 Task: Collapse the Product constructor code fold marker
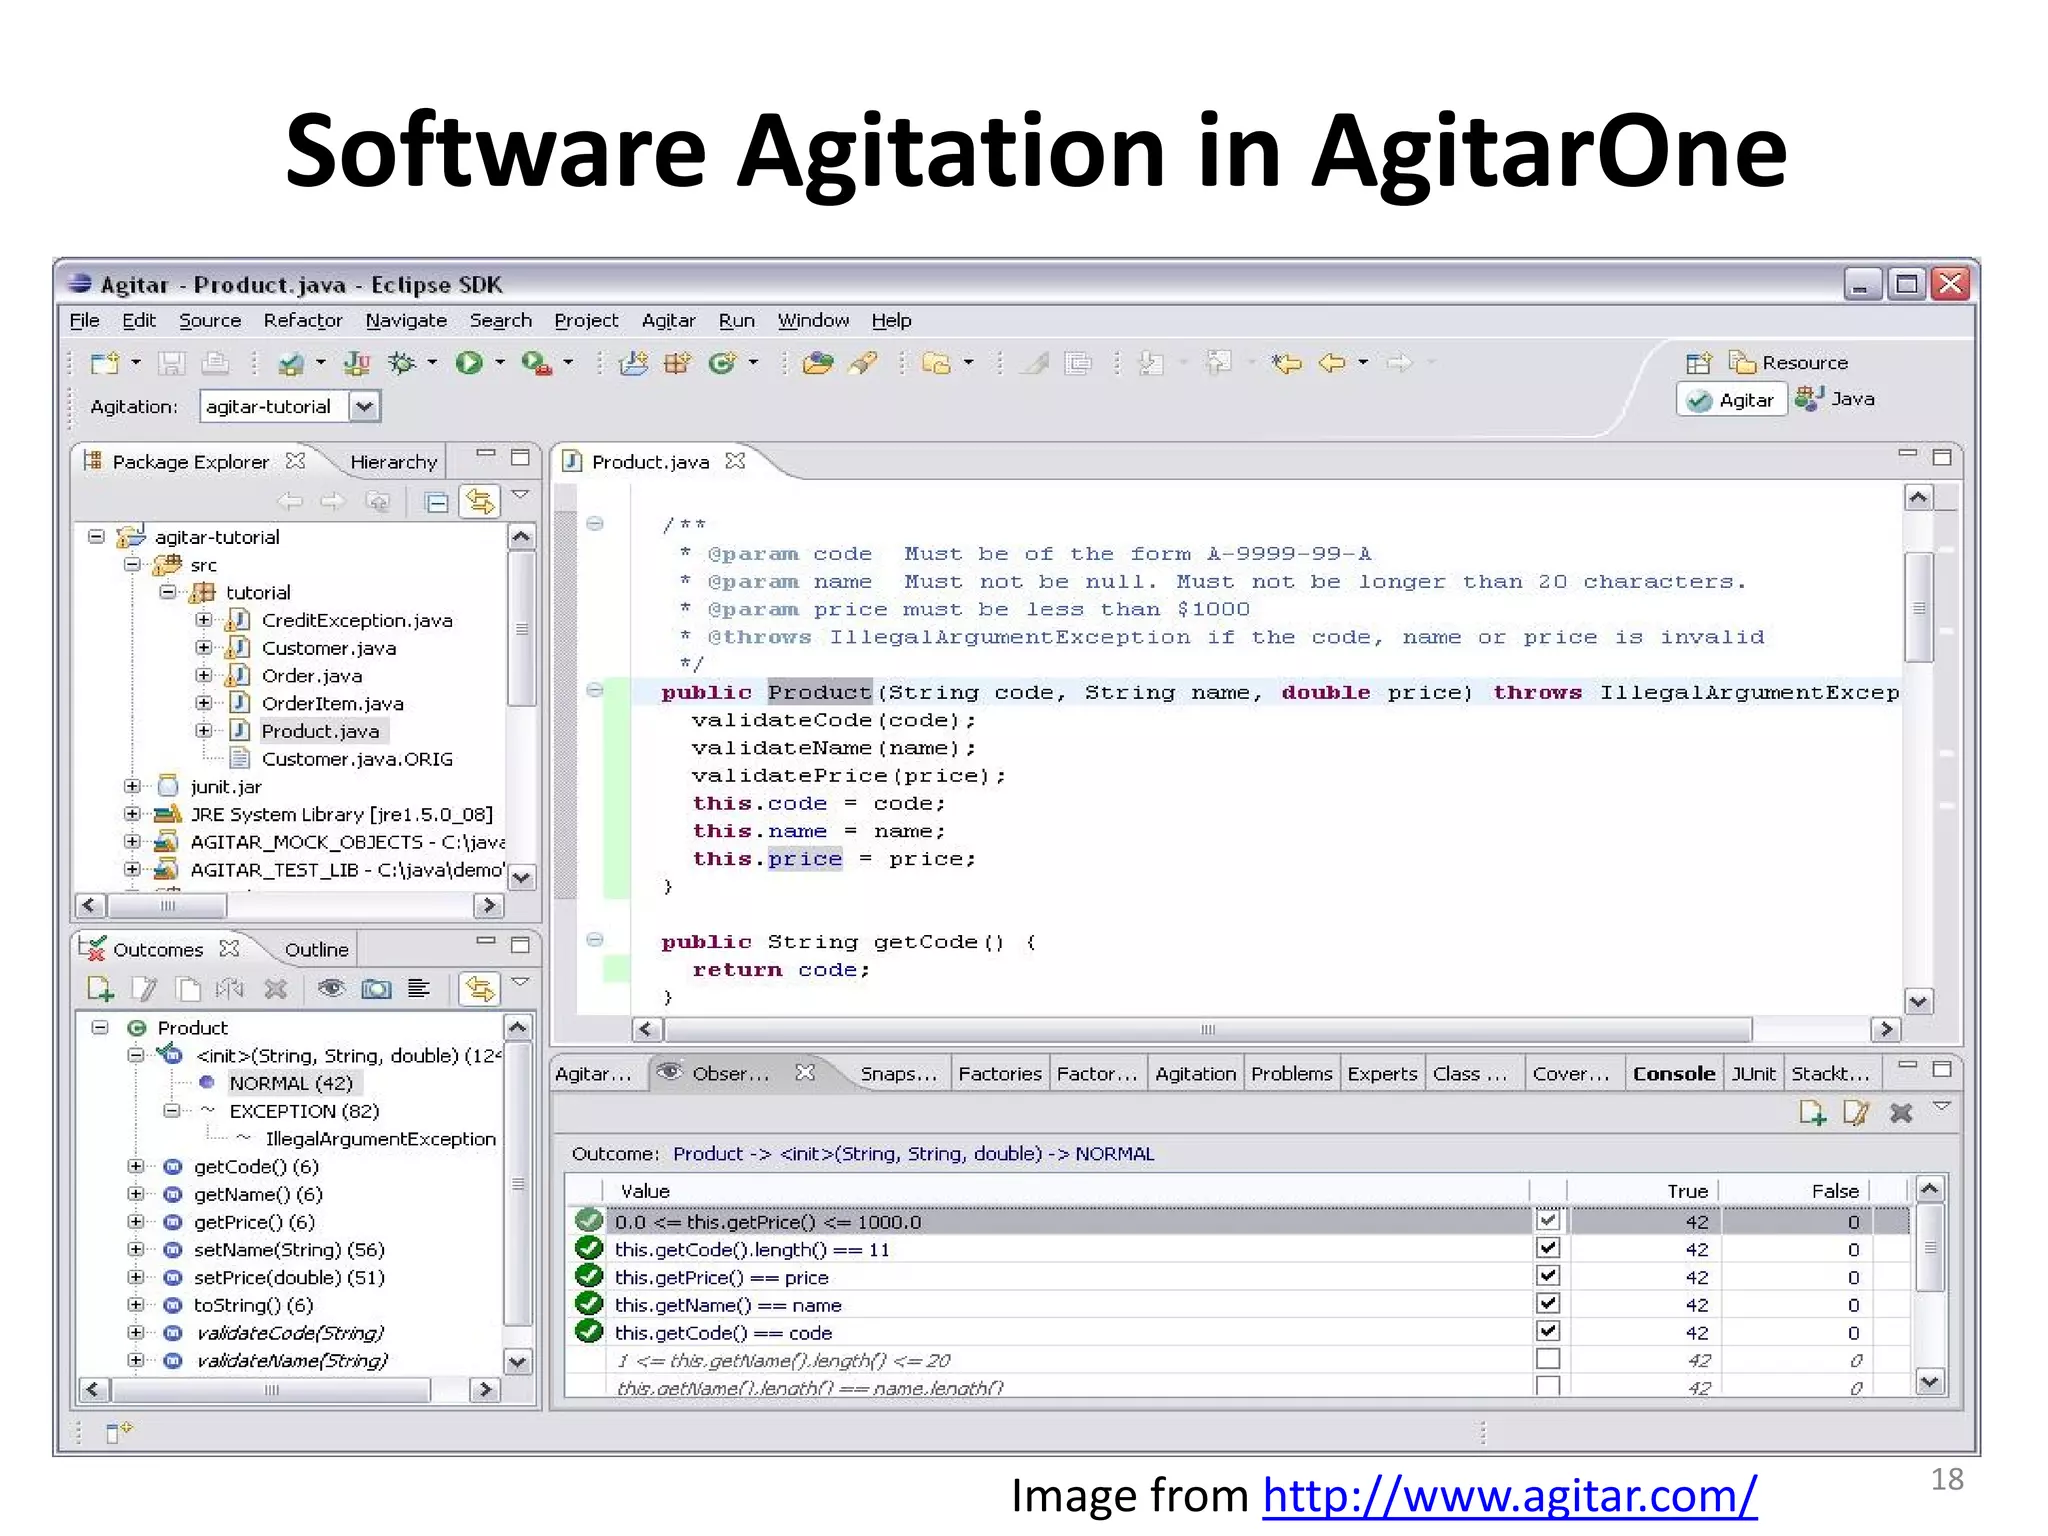point(595,690)
